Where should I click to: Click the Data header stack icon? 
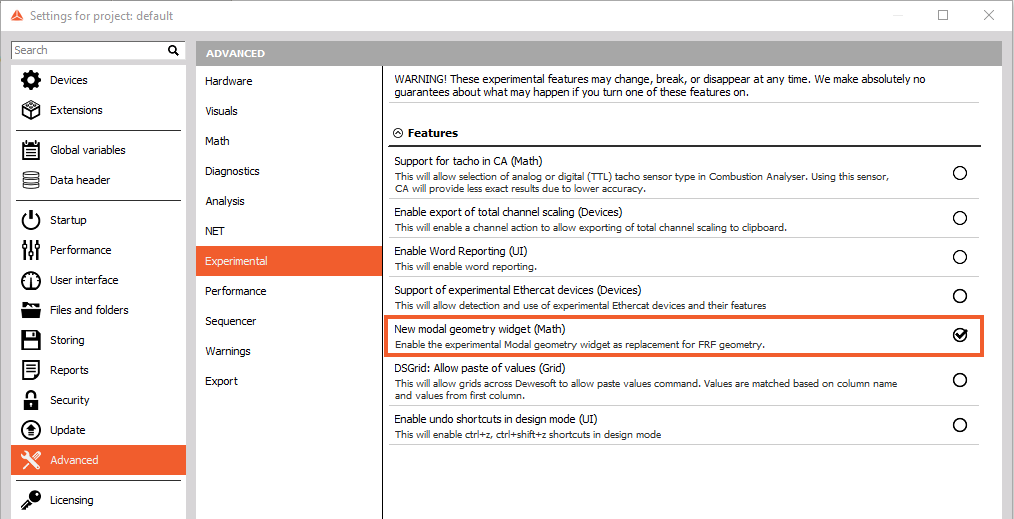30,180
